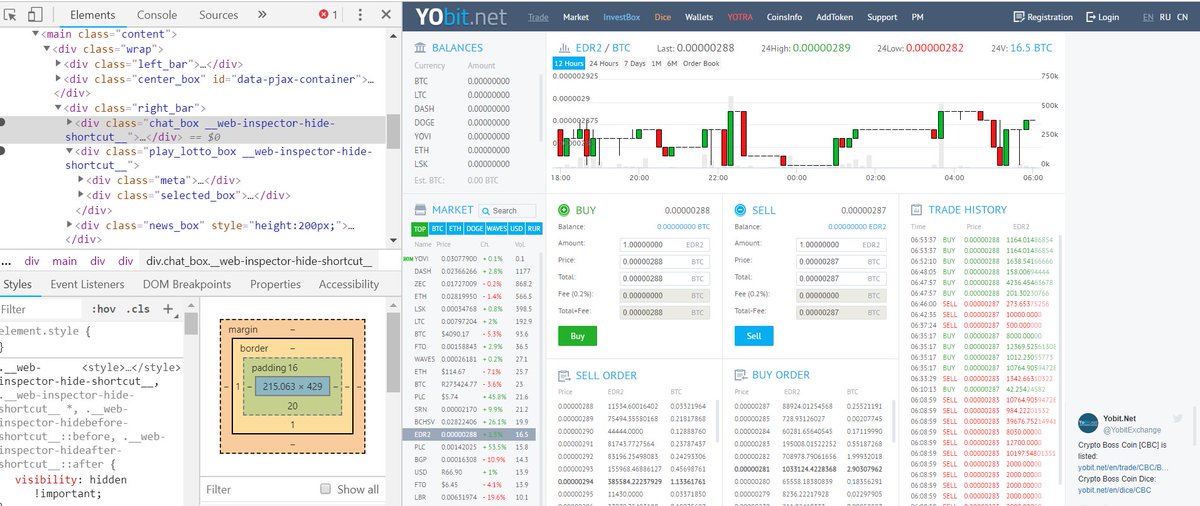Click the Buy Order list icon
Viewport: 1200px width, 506px height.
click(740, 375)
